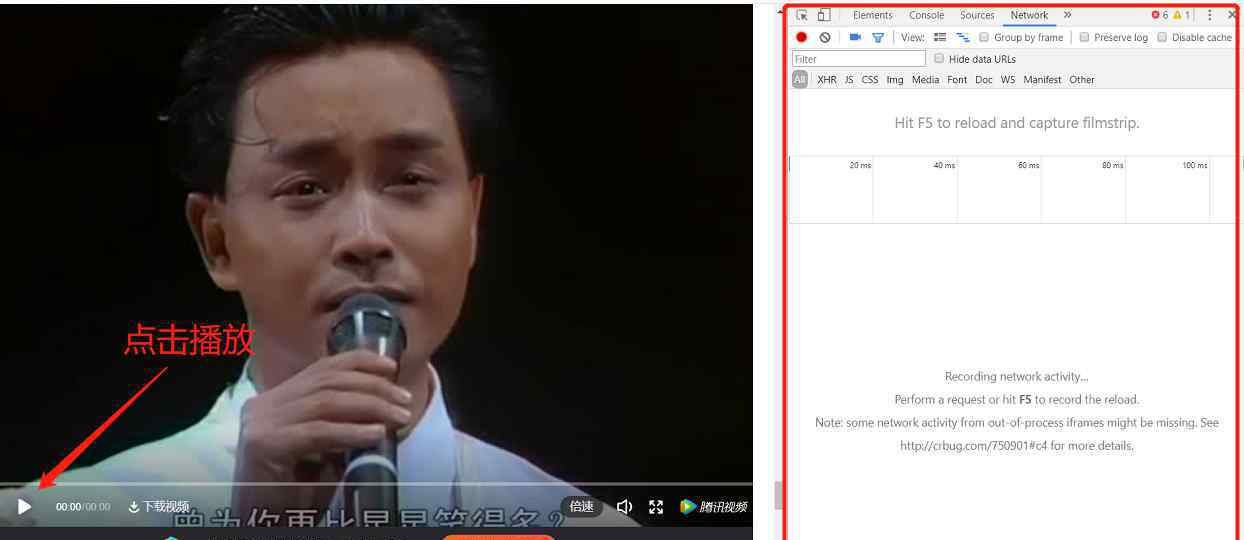1244x540 pixels.
Task: Open the 倍速 playback speed menu
Action: pos(582,507)
